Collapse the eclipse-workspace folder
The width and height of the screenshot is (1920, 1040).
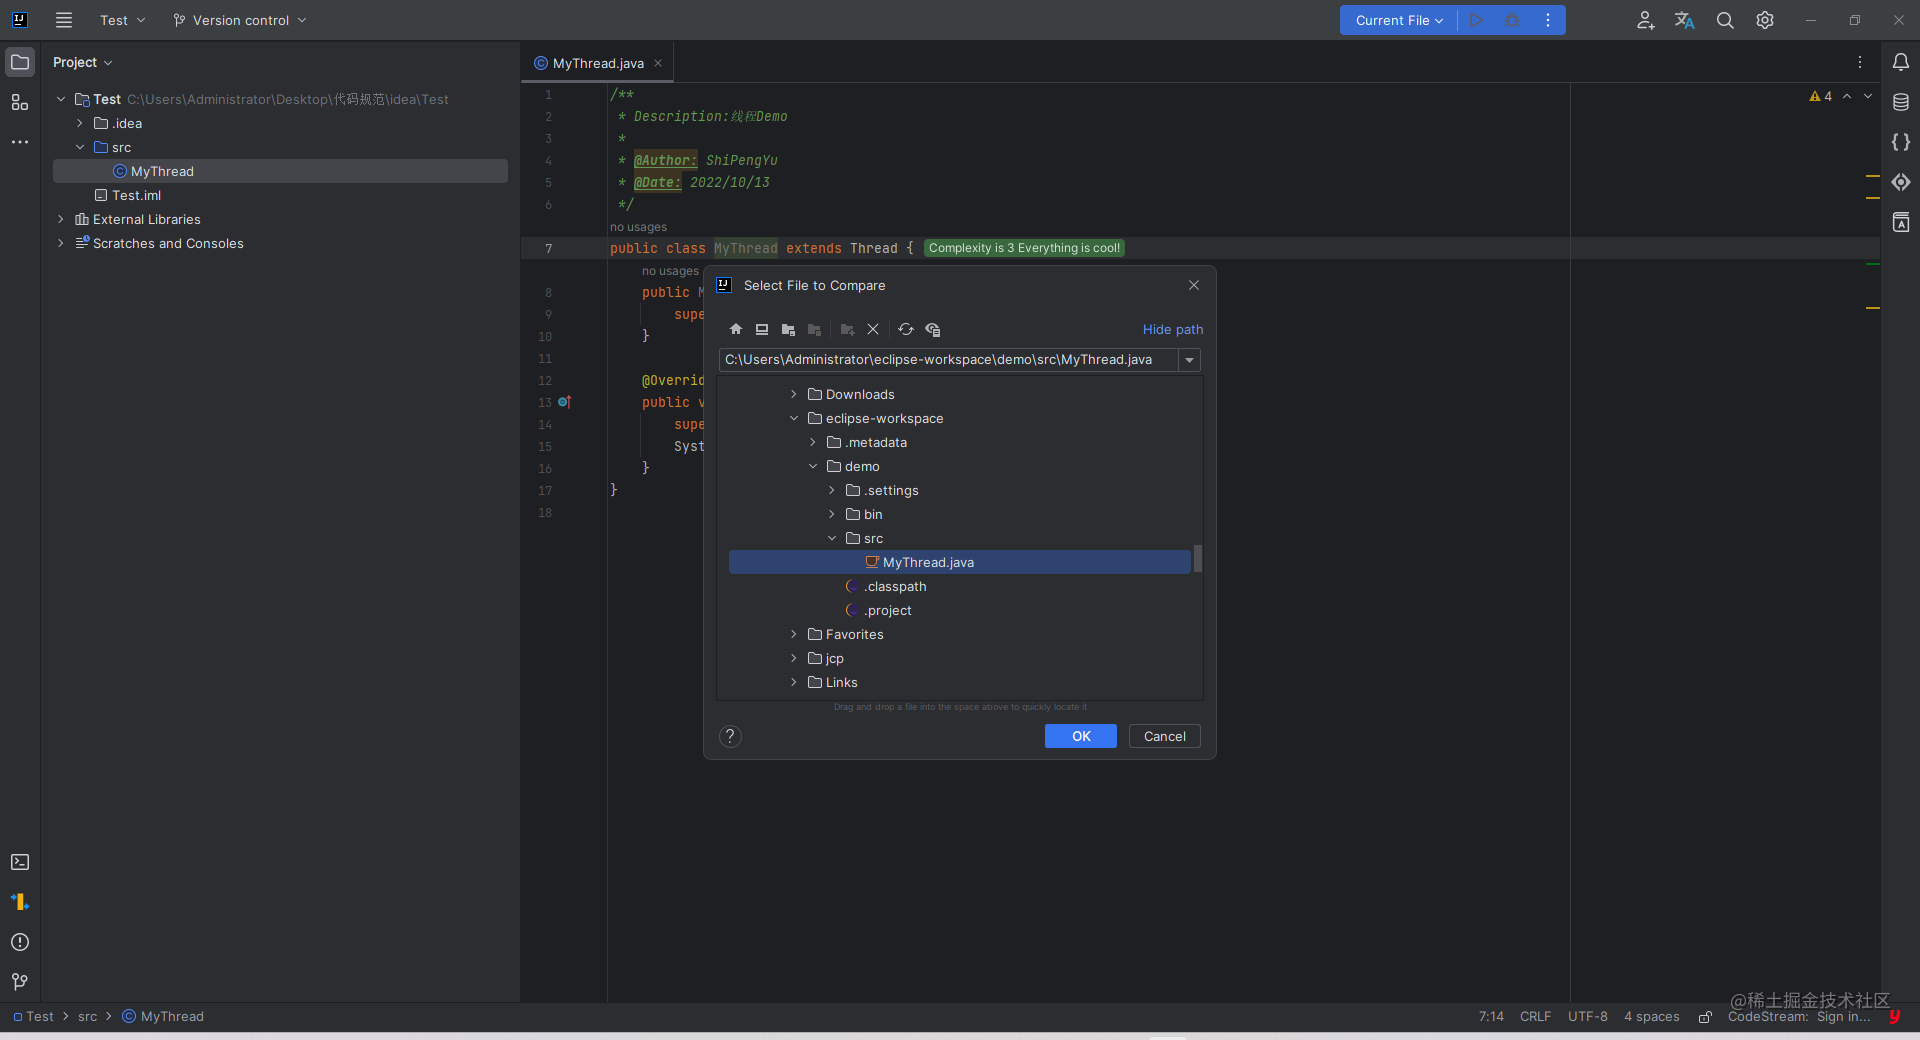(x=794, y=418)
